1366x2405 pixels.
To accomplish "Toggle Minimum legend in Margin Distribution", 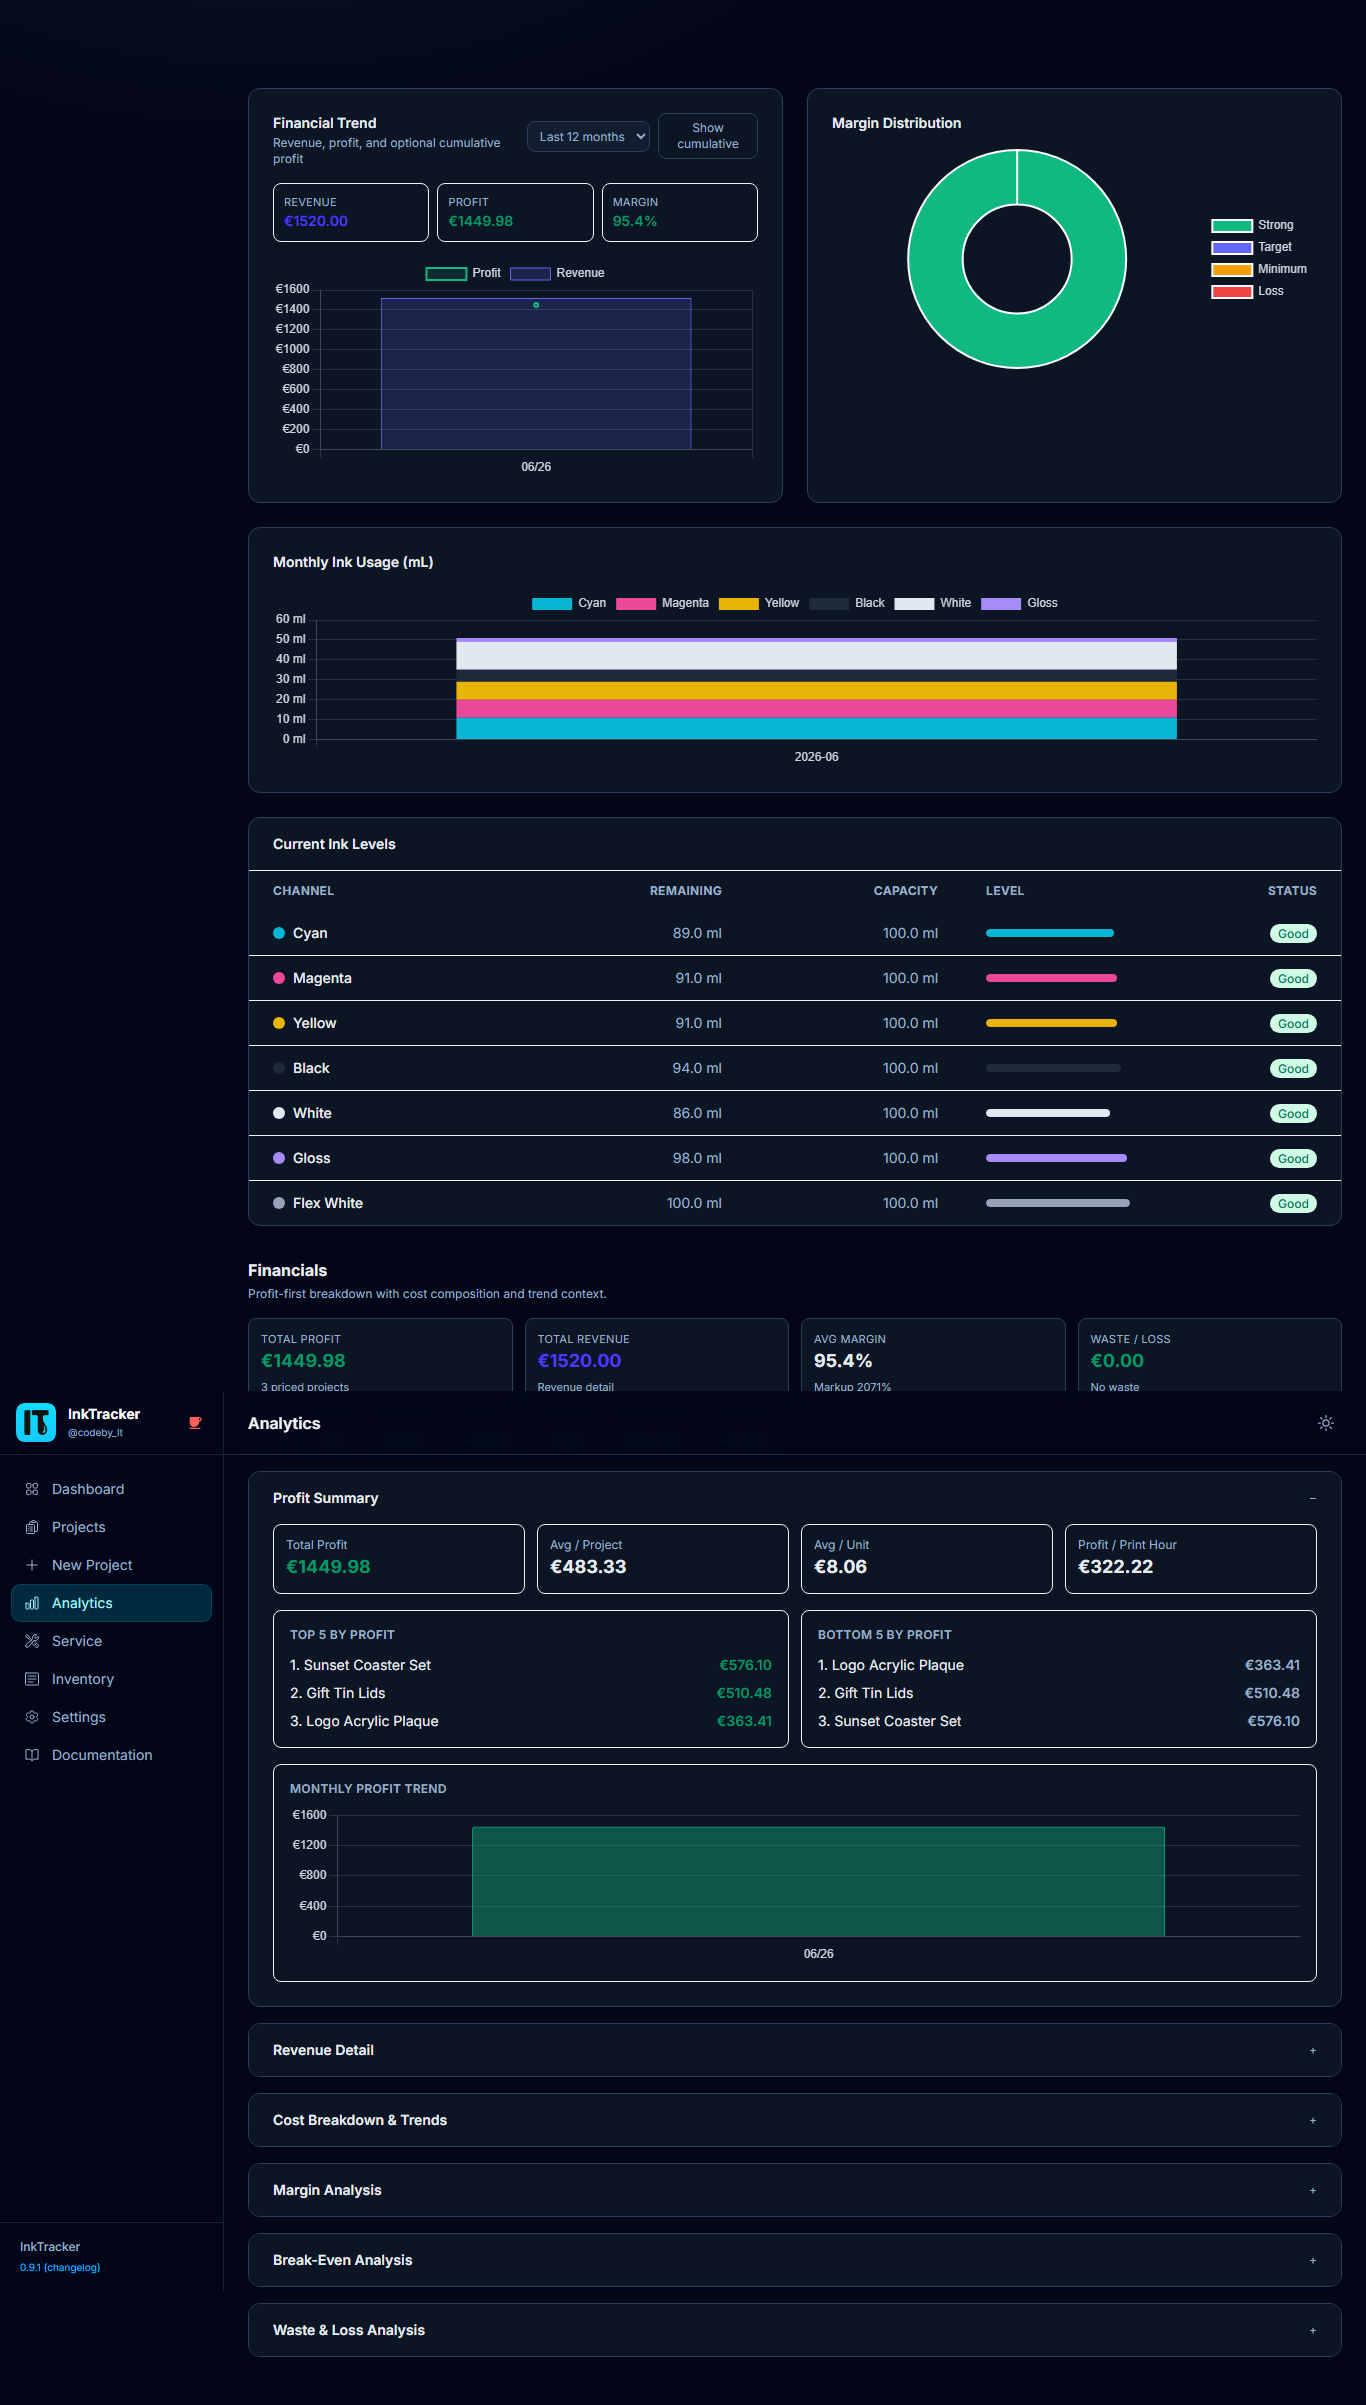I will click(x=1259, y=269).
